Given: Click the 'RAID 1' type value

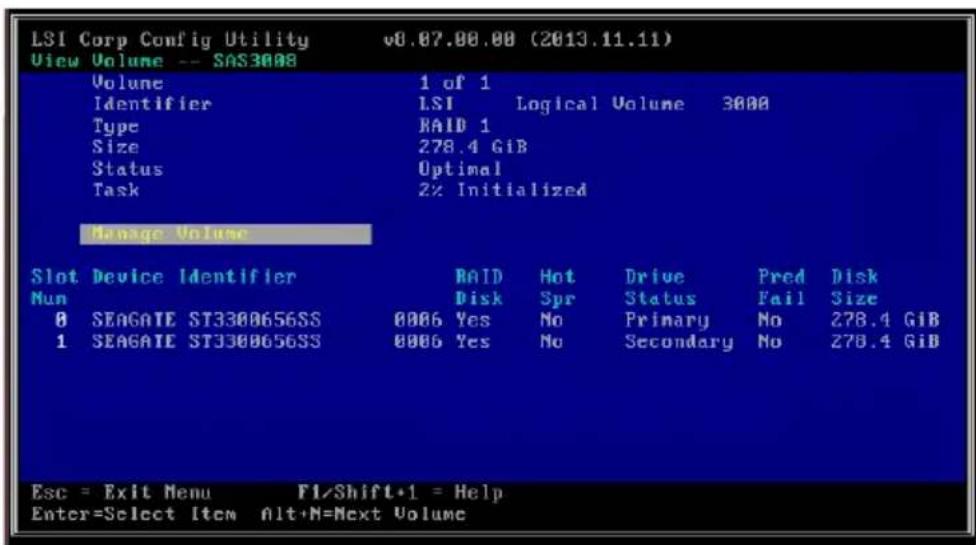Looking at the screenshot, I should pos(454,126).
